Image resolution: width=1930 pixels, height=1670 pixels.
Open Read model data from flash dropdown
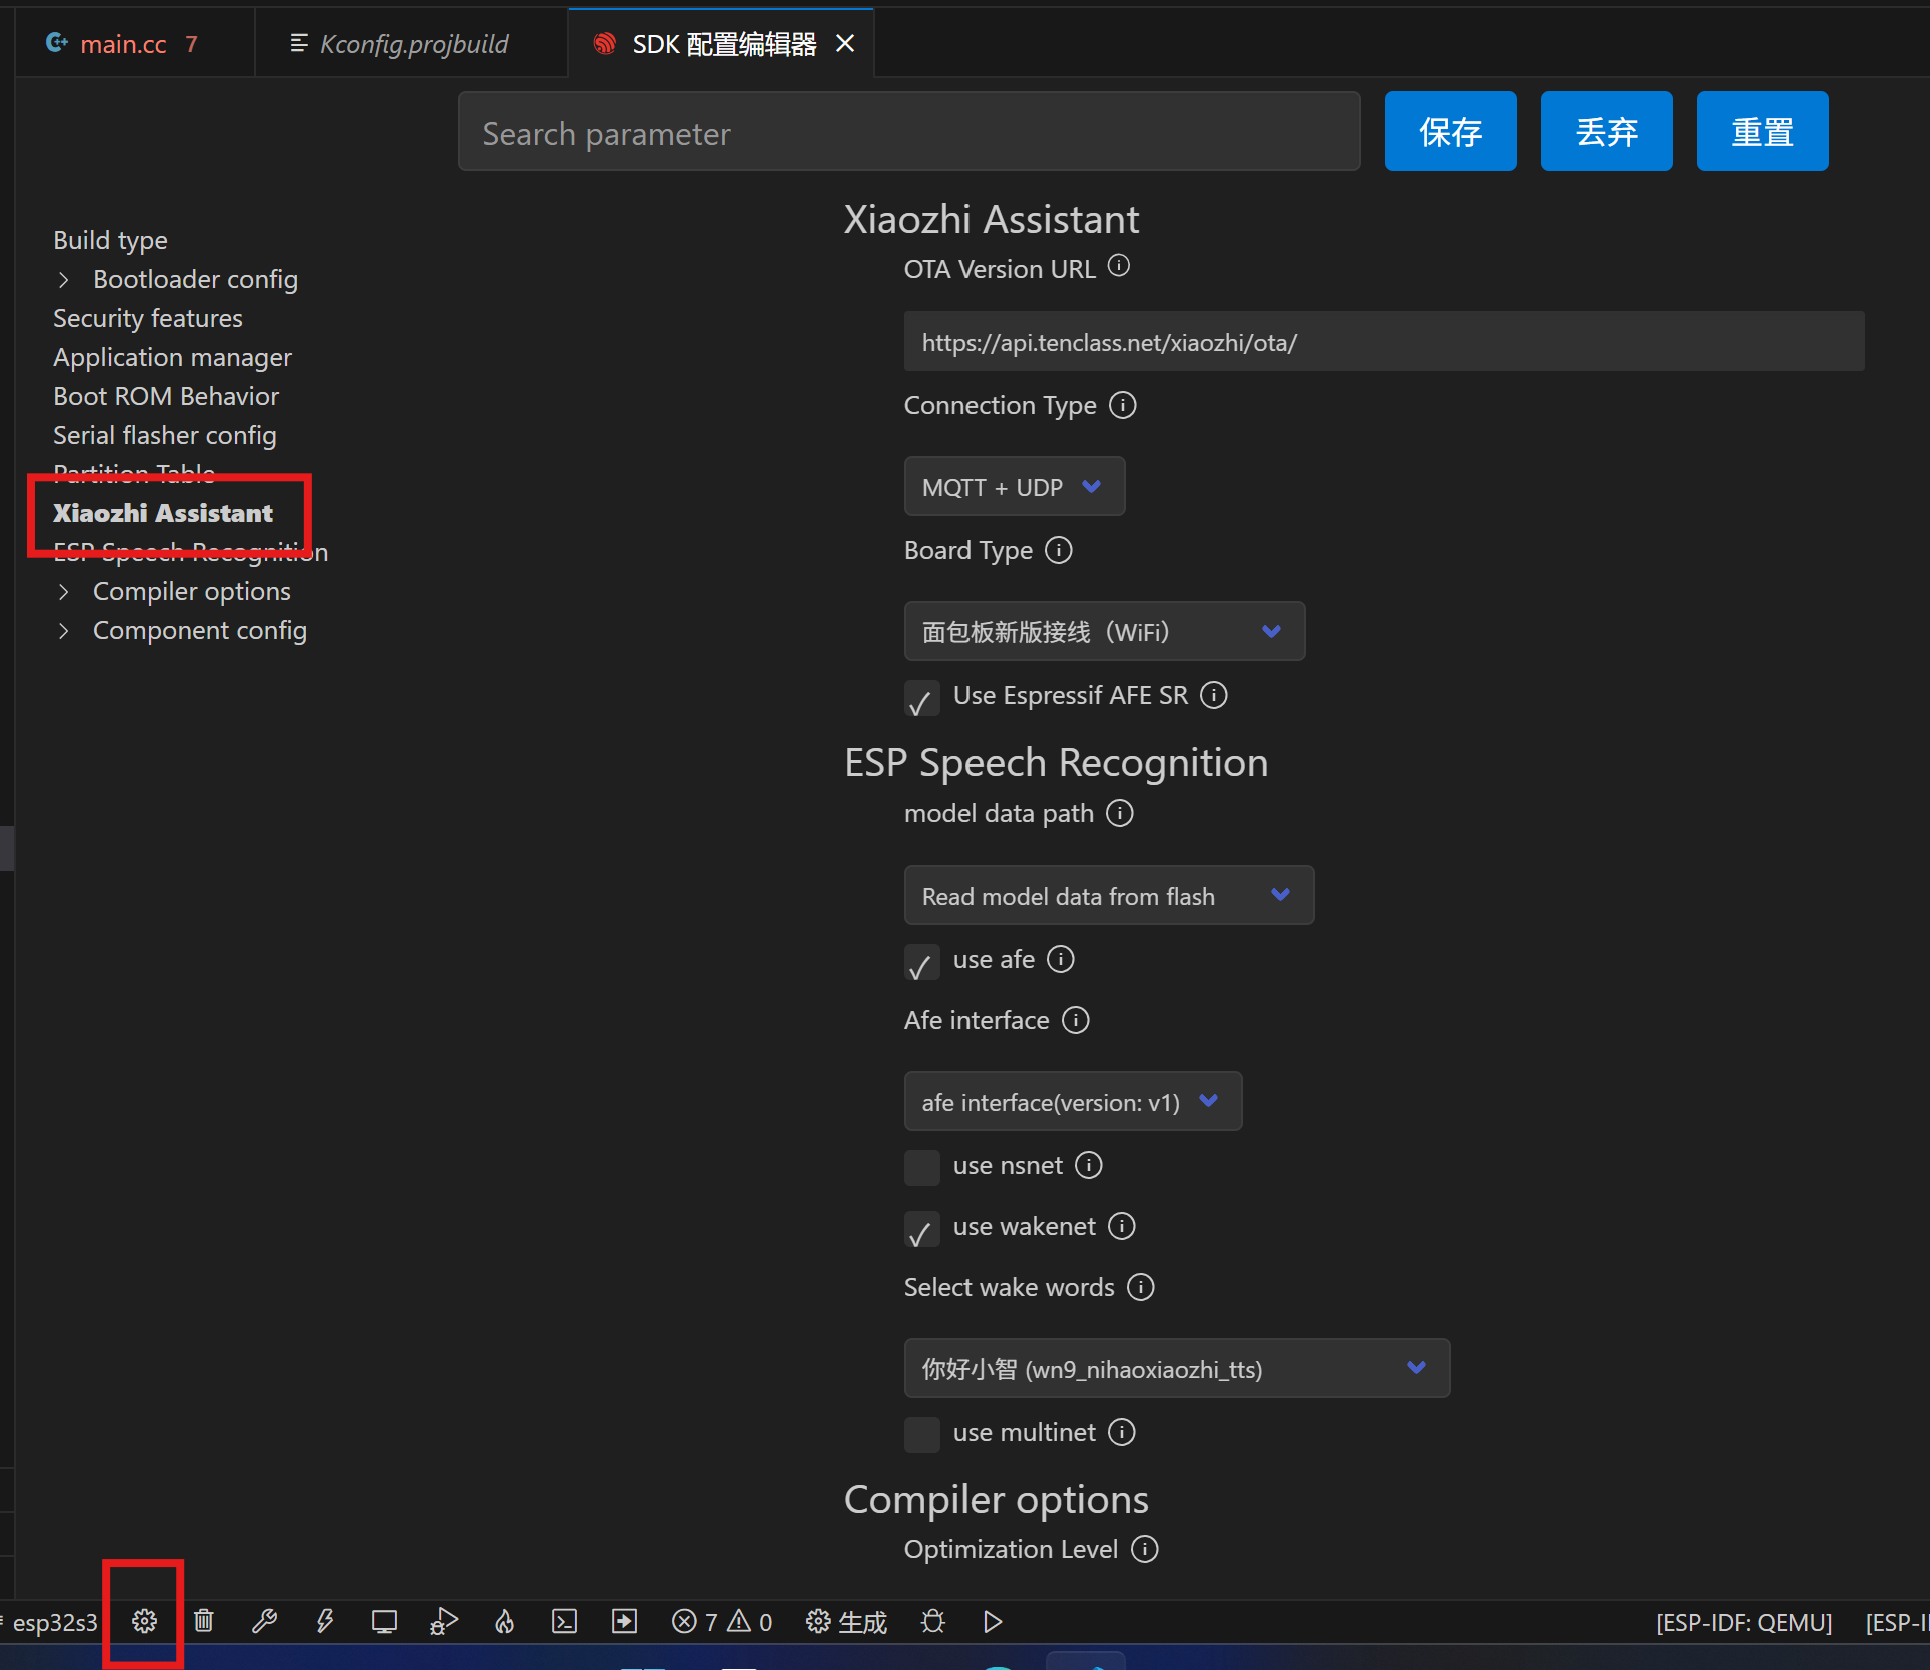1108,895
